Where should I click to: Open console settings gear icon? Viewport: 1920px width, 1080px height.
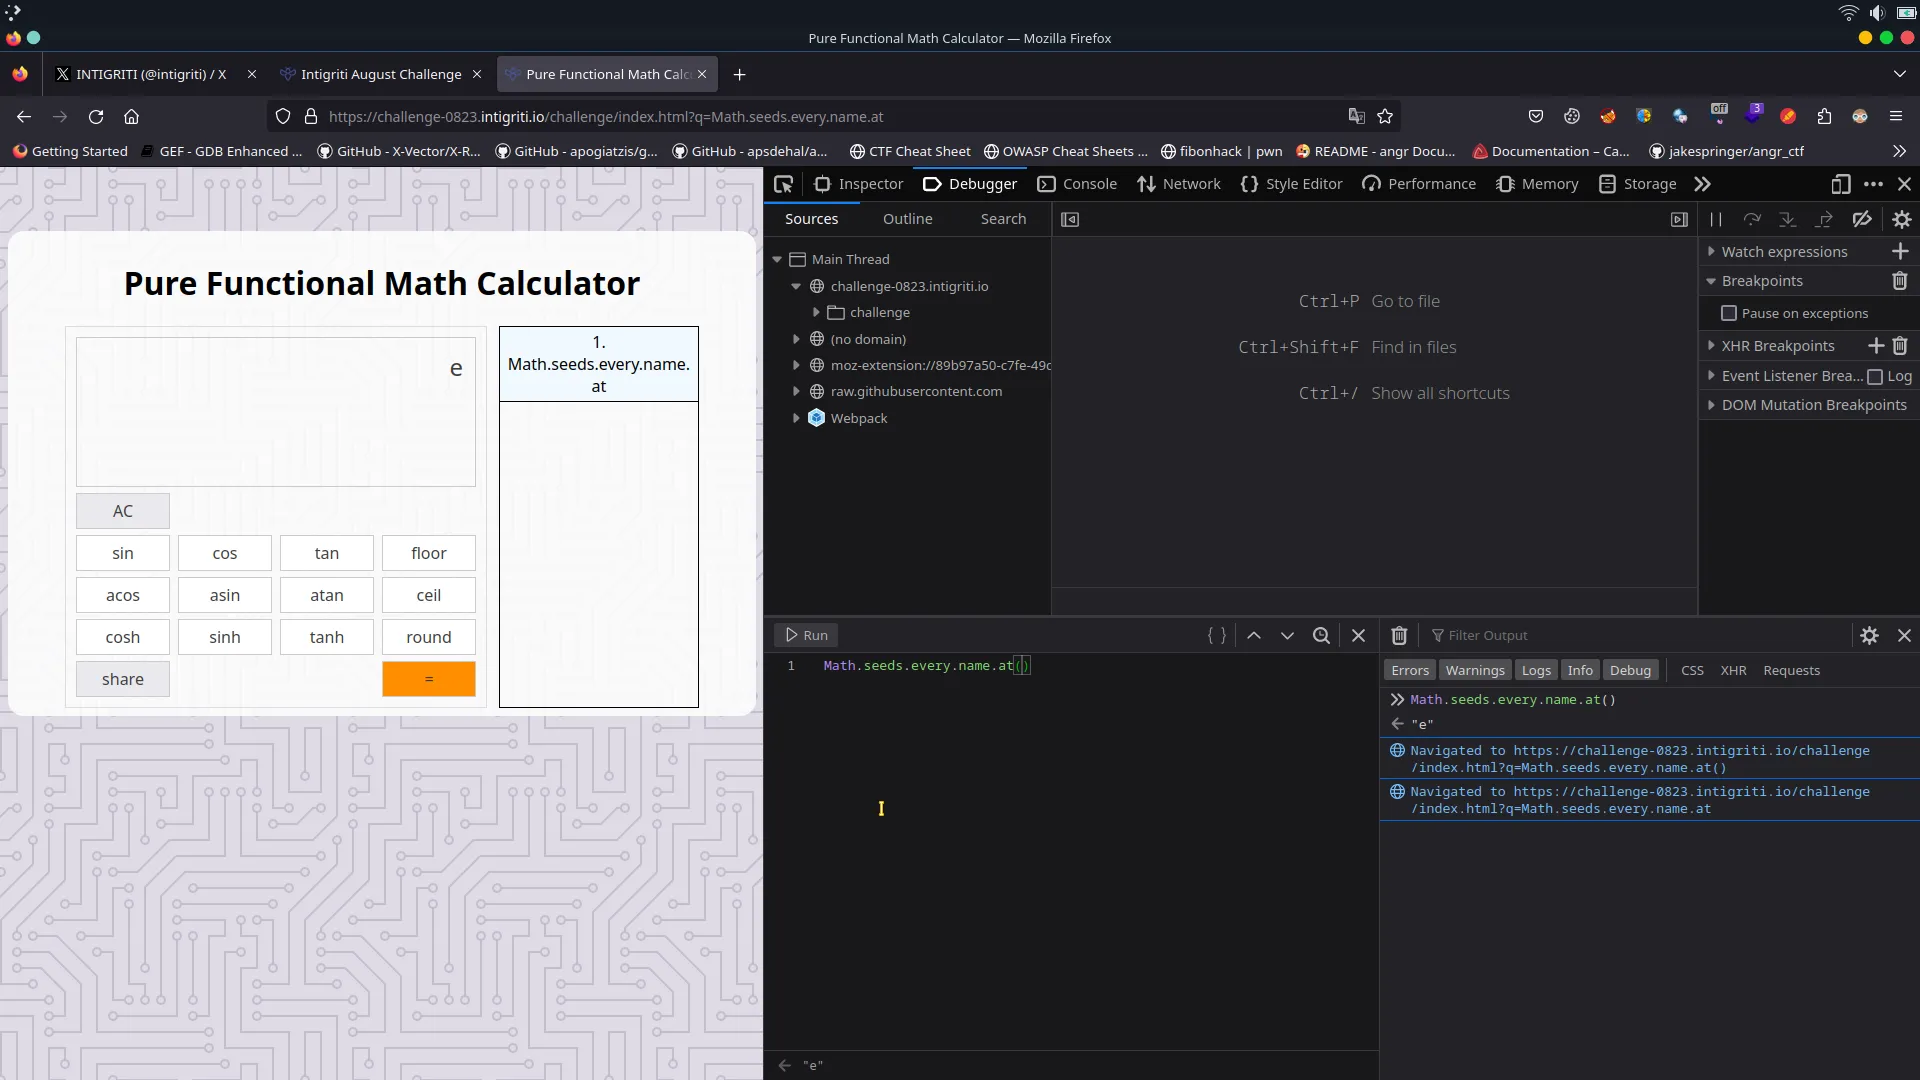pos(1869,635)
